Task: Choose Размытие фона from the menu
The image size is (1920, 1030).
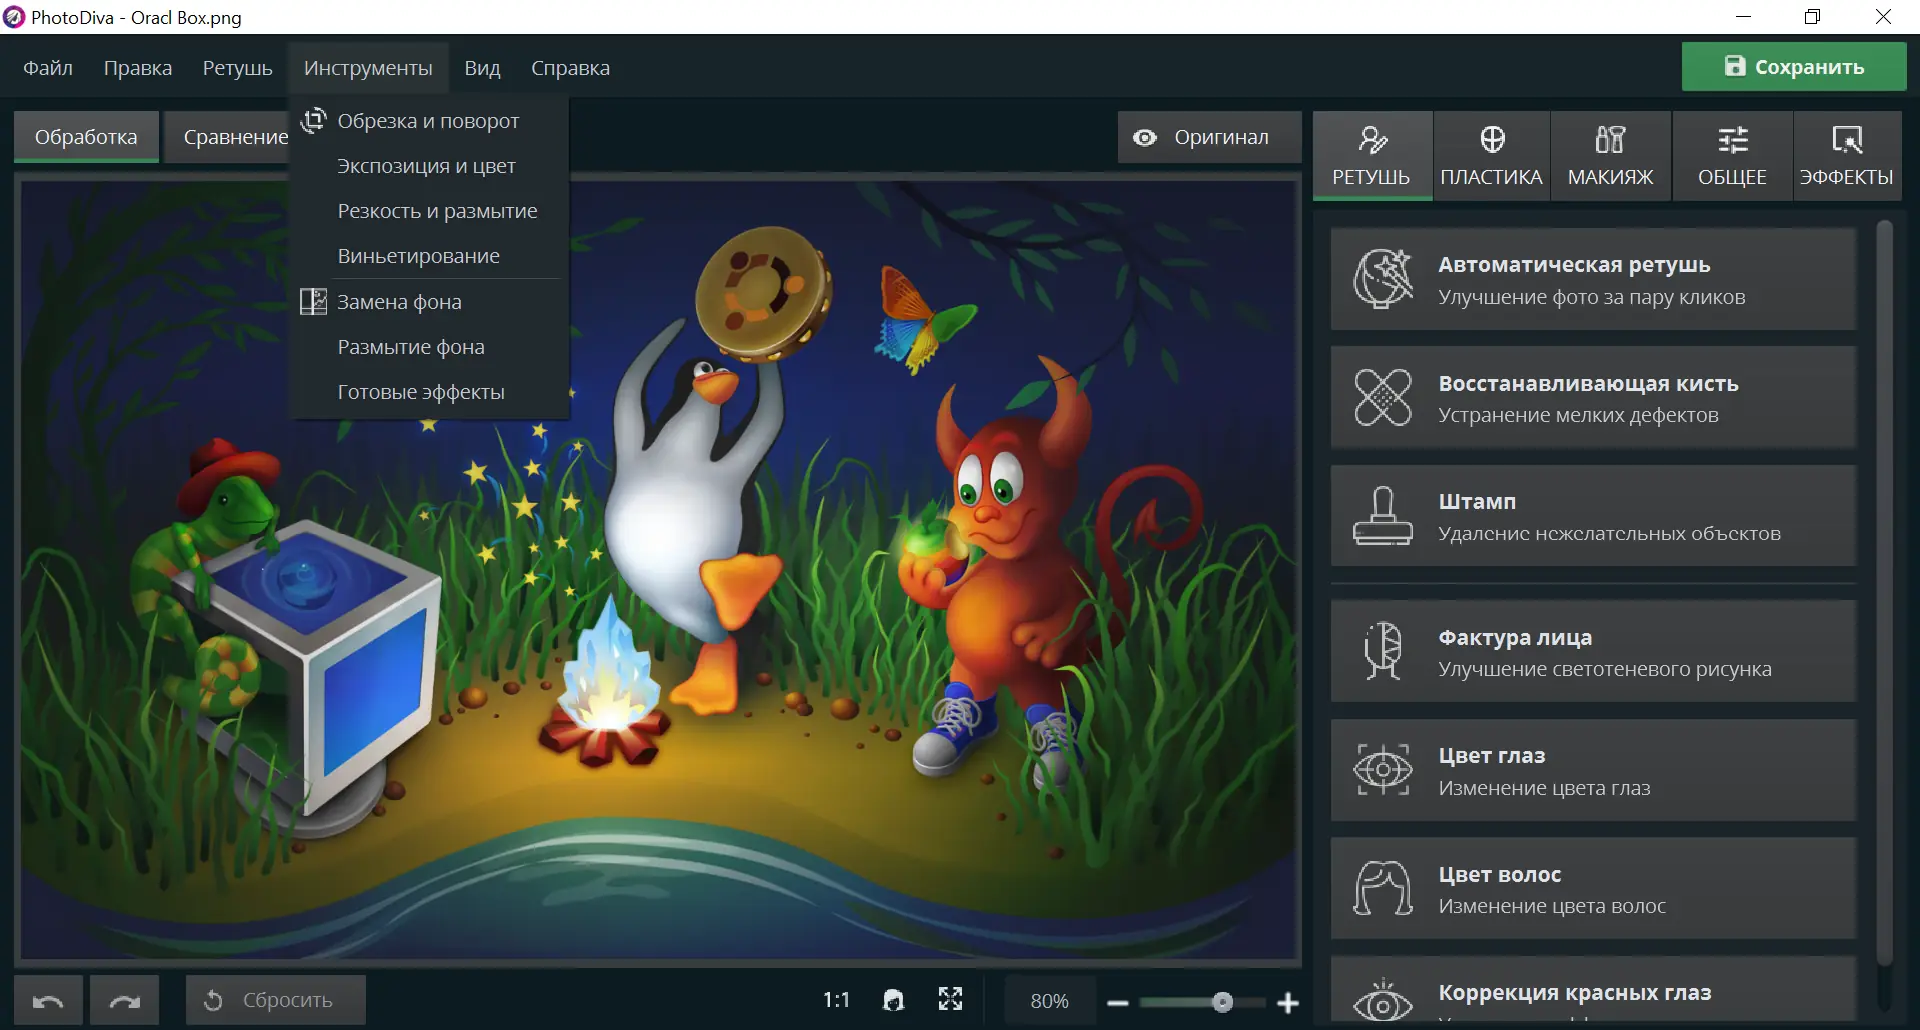Action: (429, 347)
